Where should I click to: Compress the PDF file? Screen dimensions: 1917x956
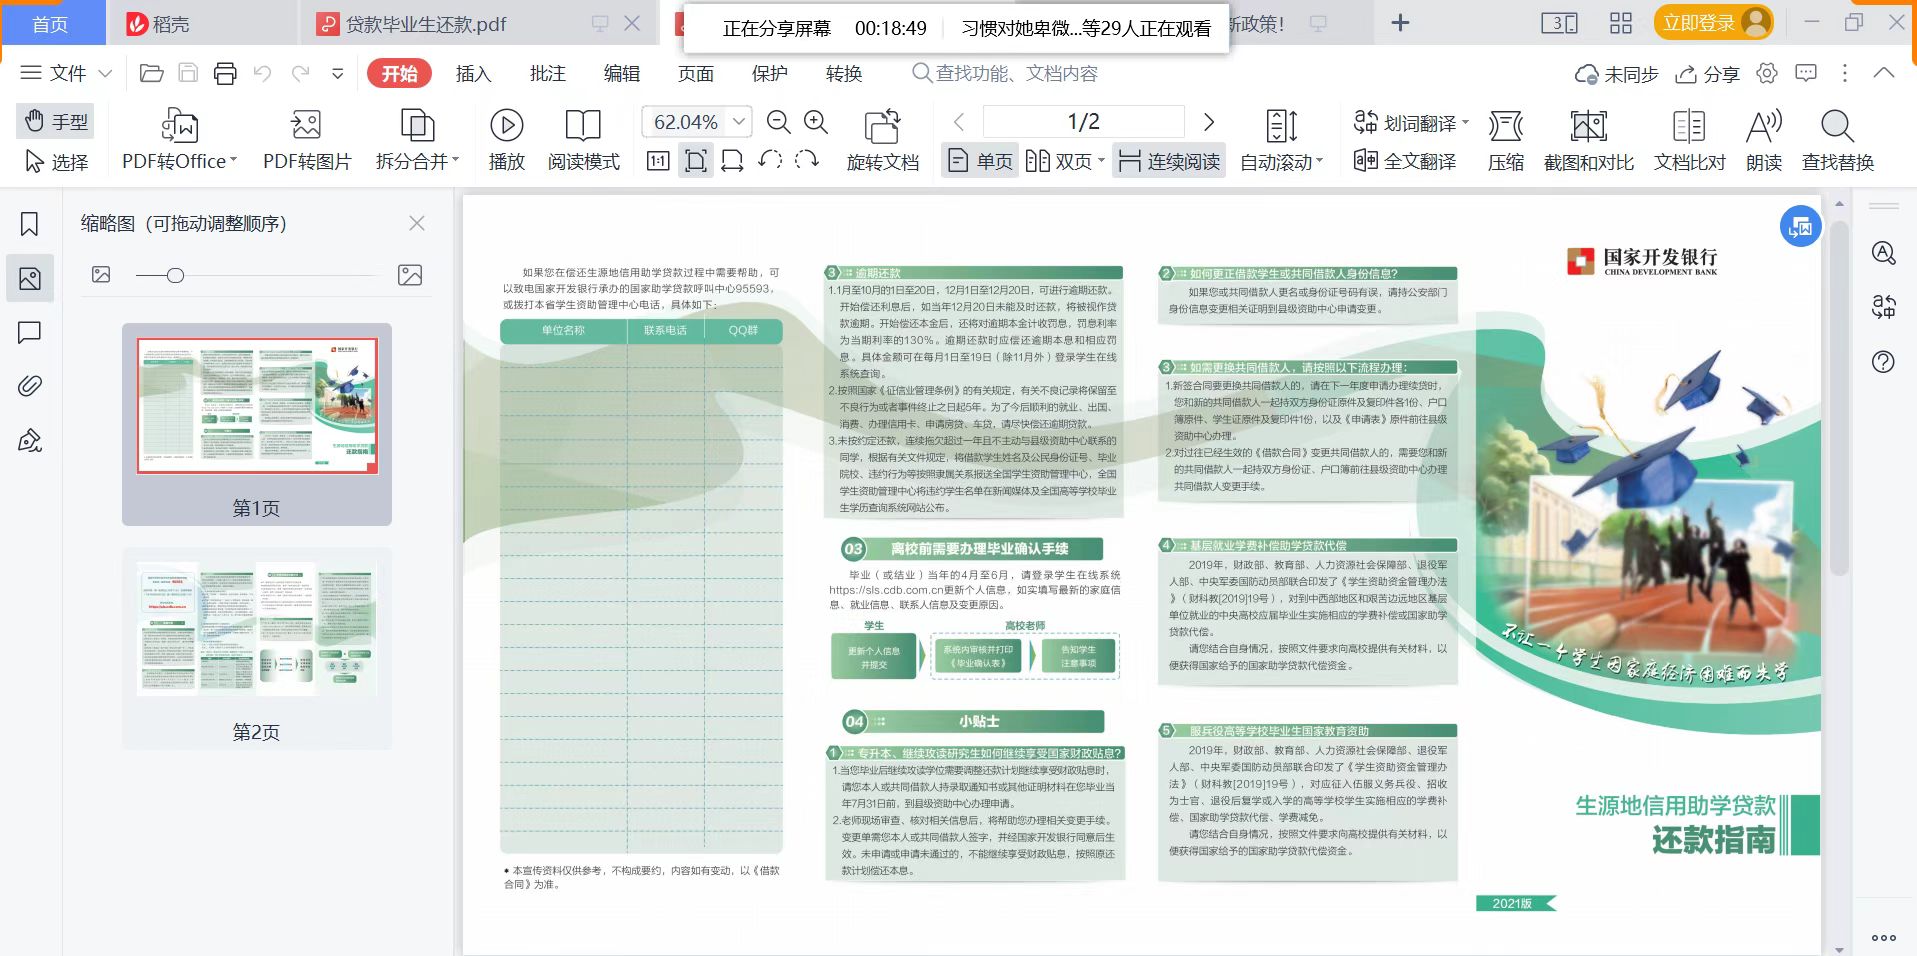1505,140
